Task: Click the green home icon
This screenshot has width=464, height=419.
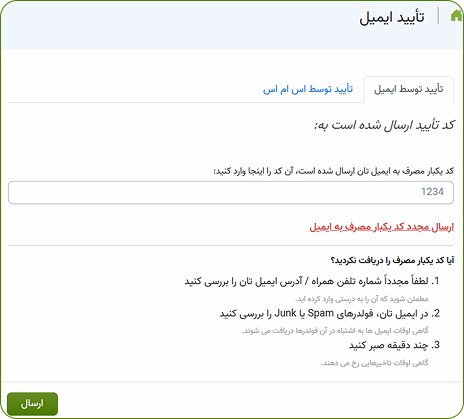Action: (457, 15)
